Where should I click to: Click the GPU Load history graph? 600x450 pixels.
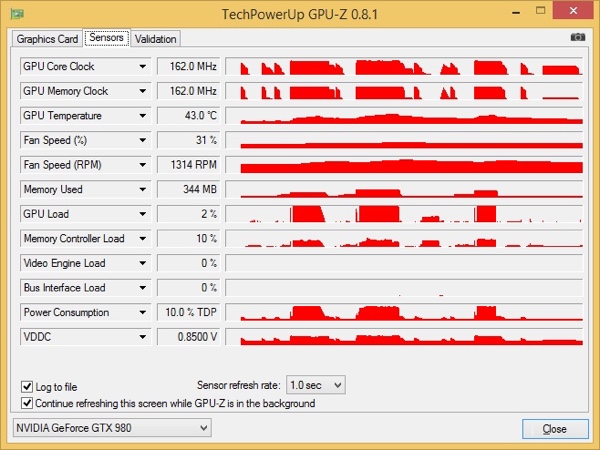click(404, 214)
